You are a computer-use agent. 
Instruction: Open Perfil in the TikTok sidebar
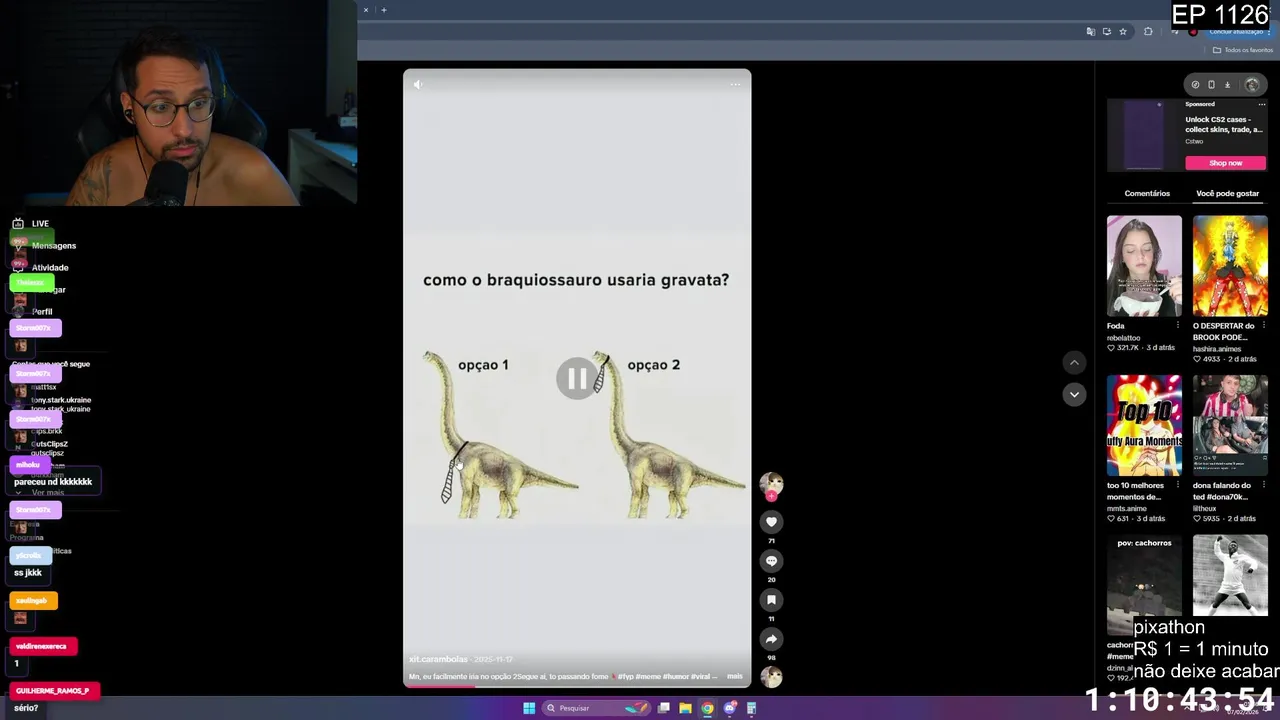41,312
